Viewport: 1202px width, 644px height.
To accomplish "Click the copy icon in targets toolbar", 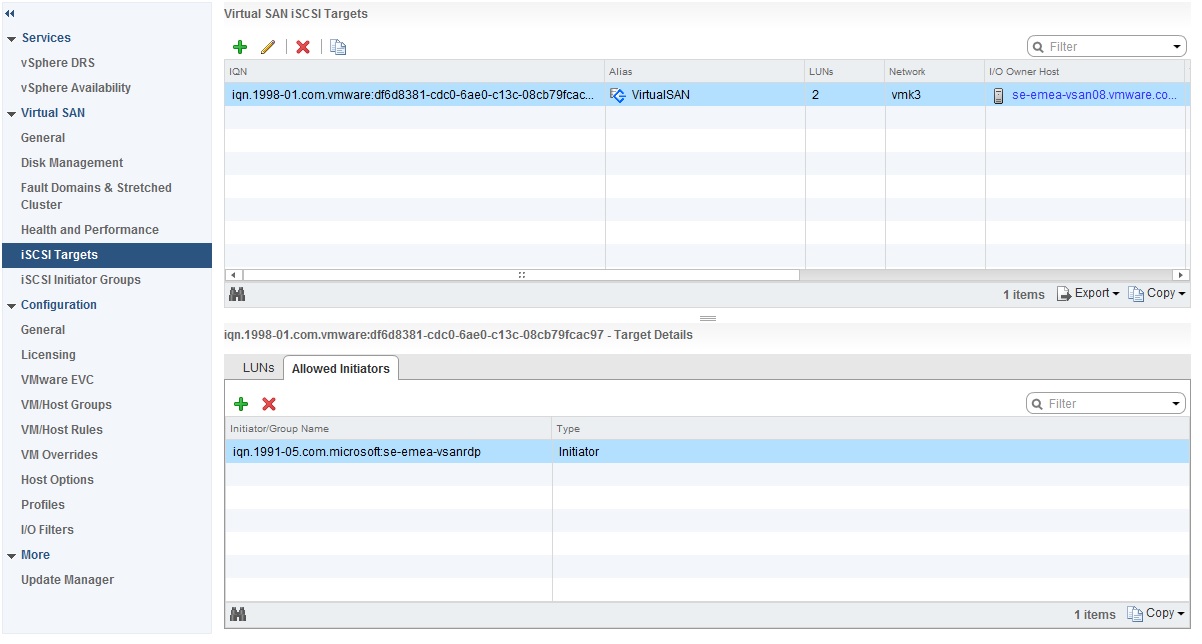I will pyautogui.click(x=338, y=47).
